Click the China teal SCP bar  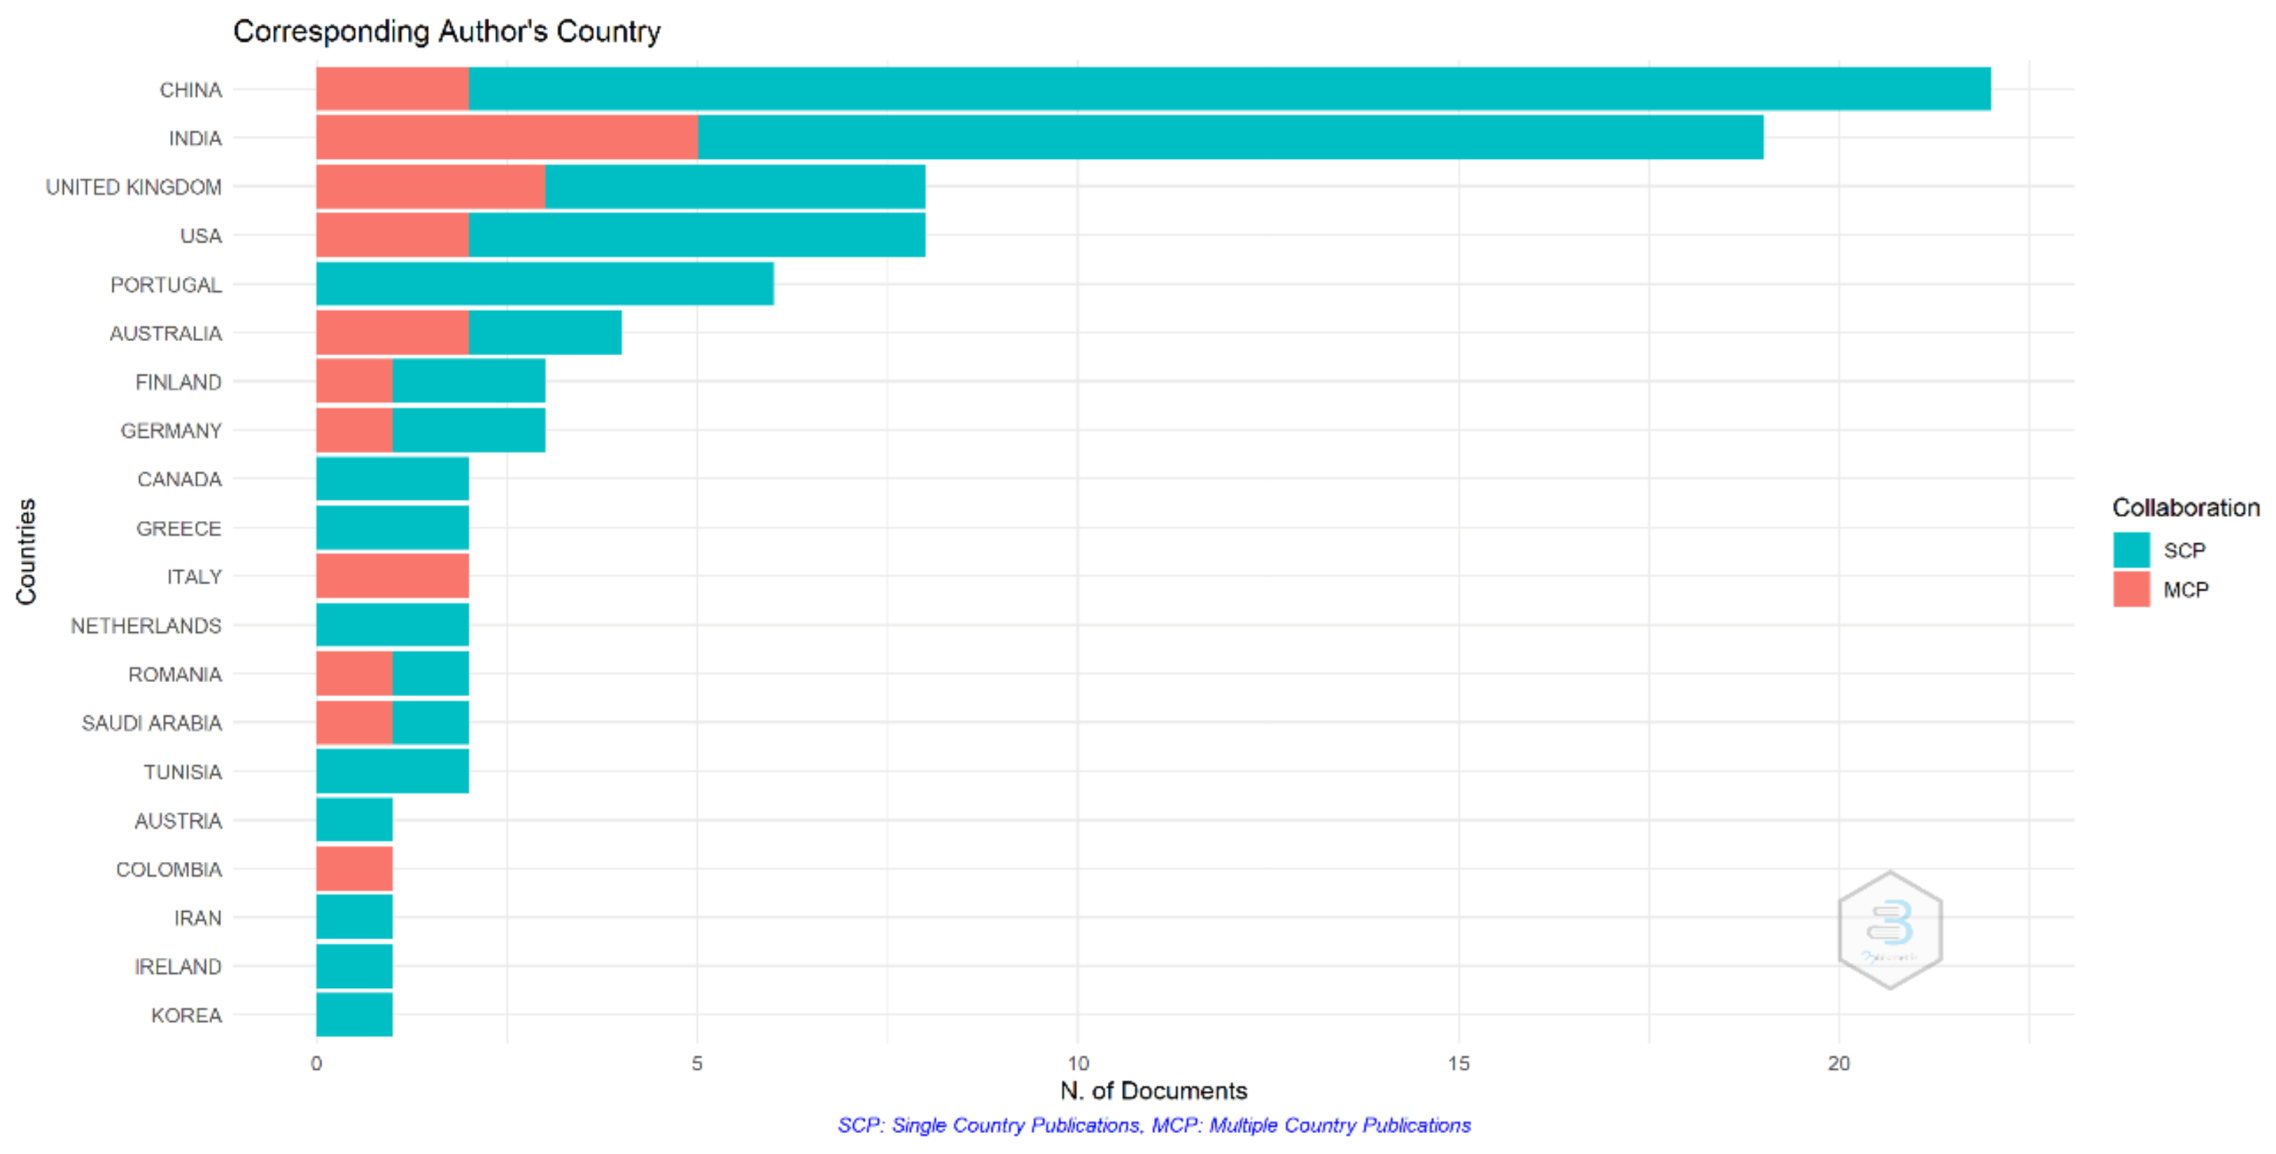tap(1229, 89)
